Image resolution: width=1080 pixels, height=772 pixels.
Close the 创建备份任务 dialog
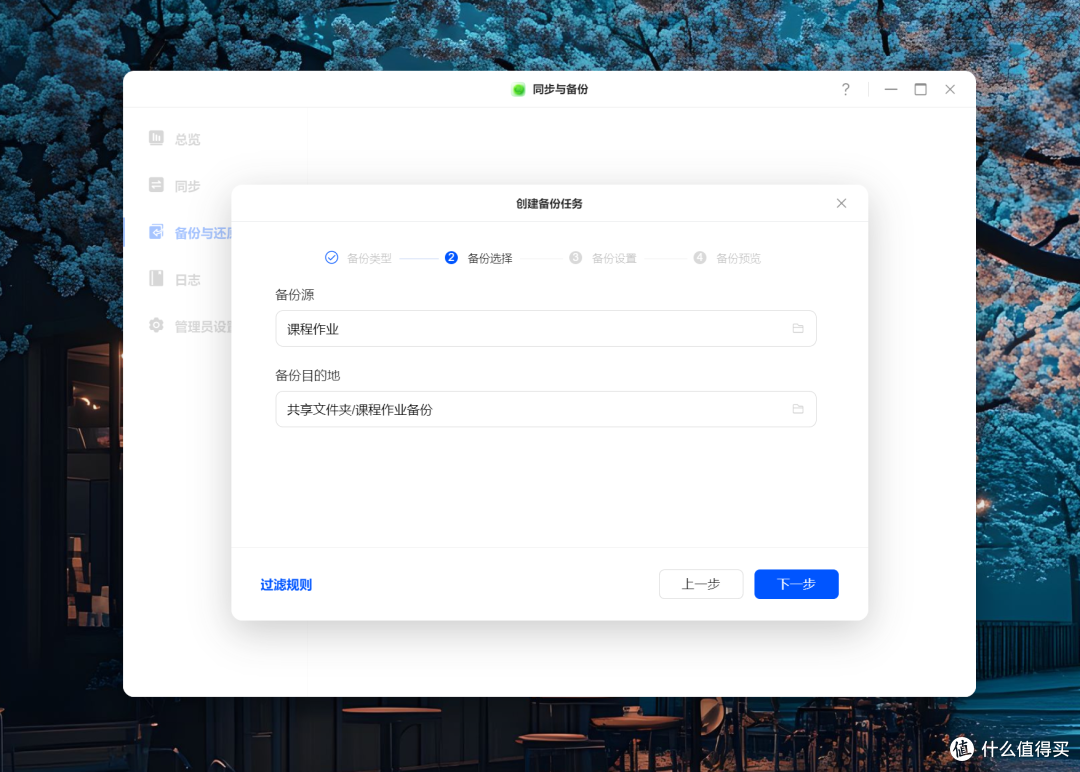point(841,203)
